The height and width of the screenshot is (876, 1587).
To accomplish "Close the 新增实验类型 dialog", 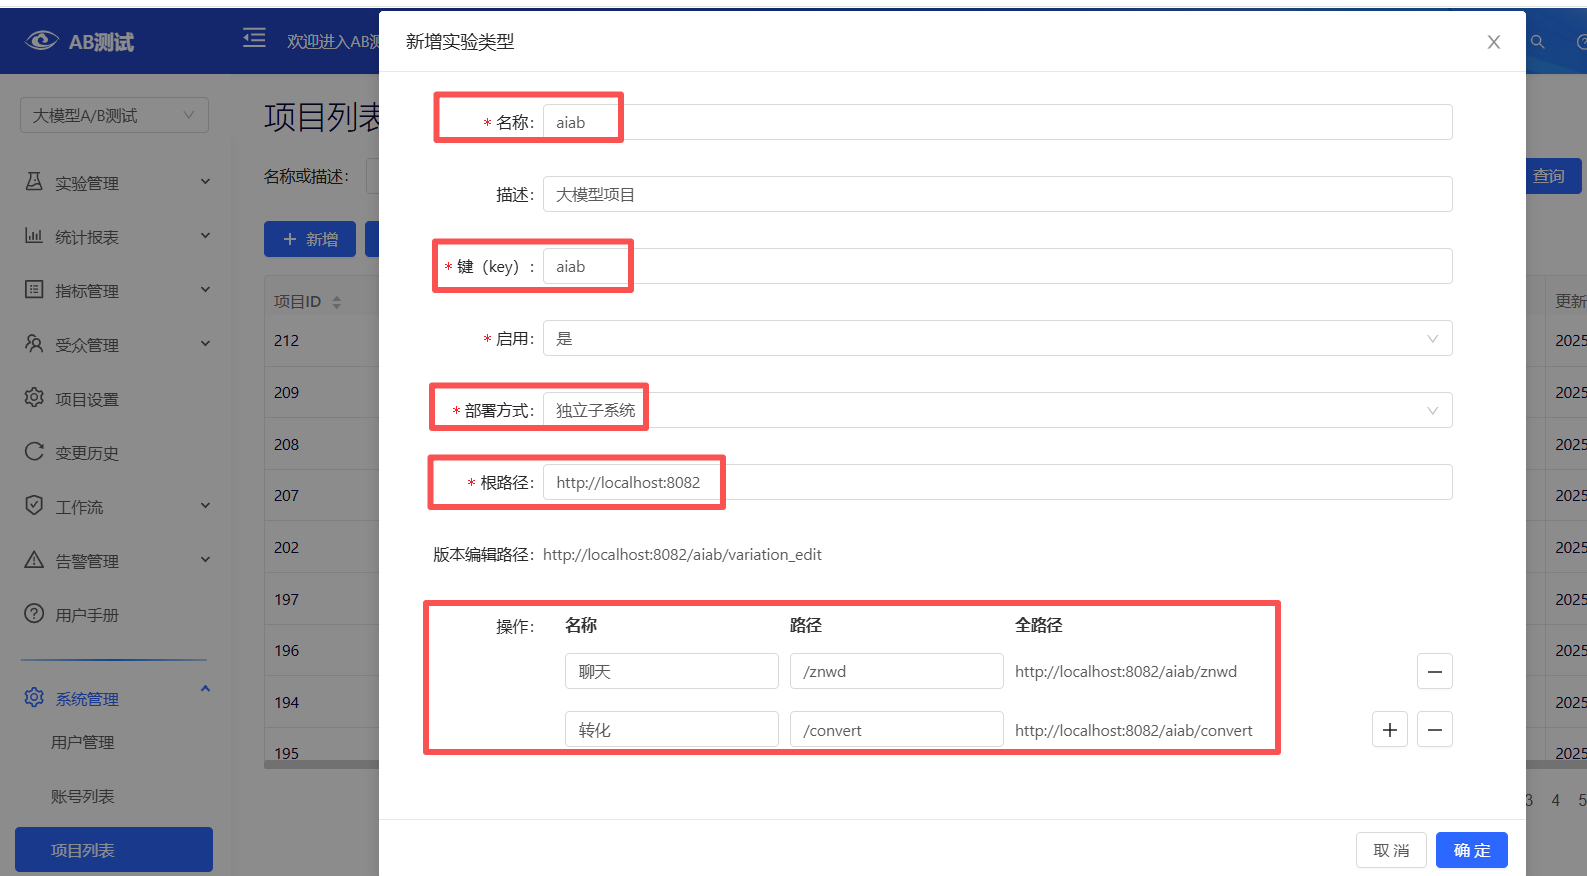I will [1493, 42].
